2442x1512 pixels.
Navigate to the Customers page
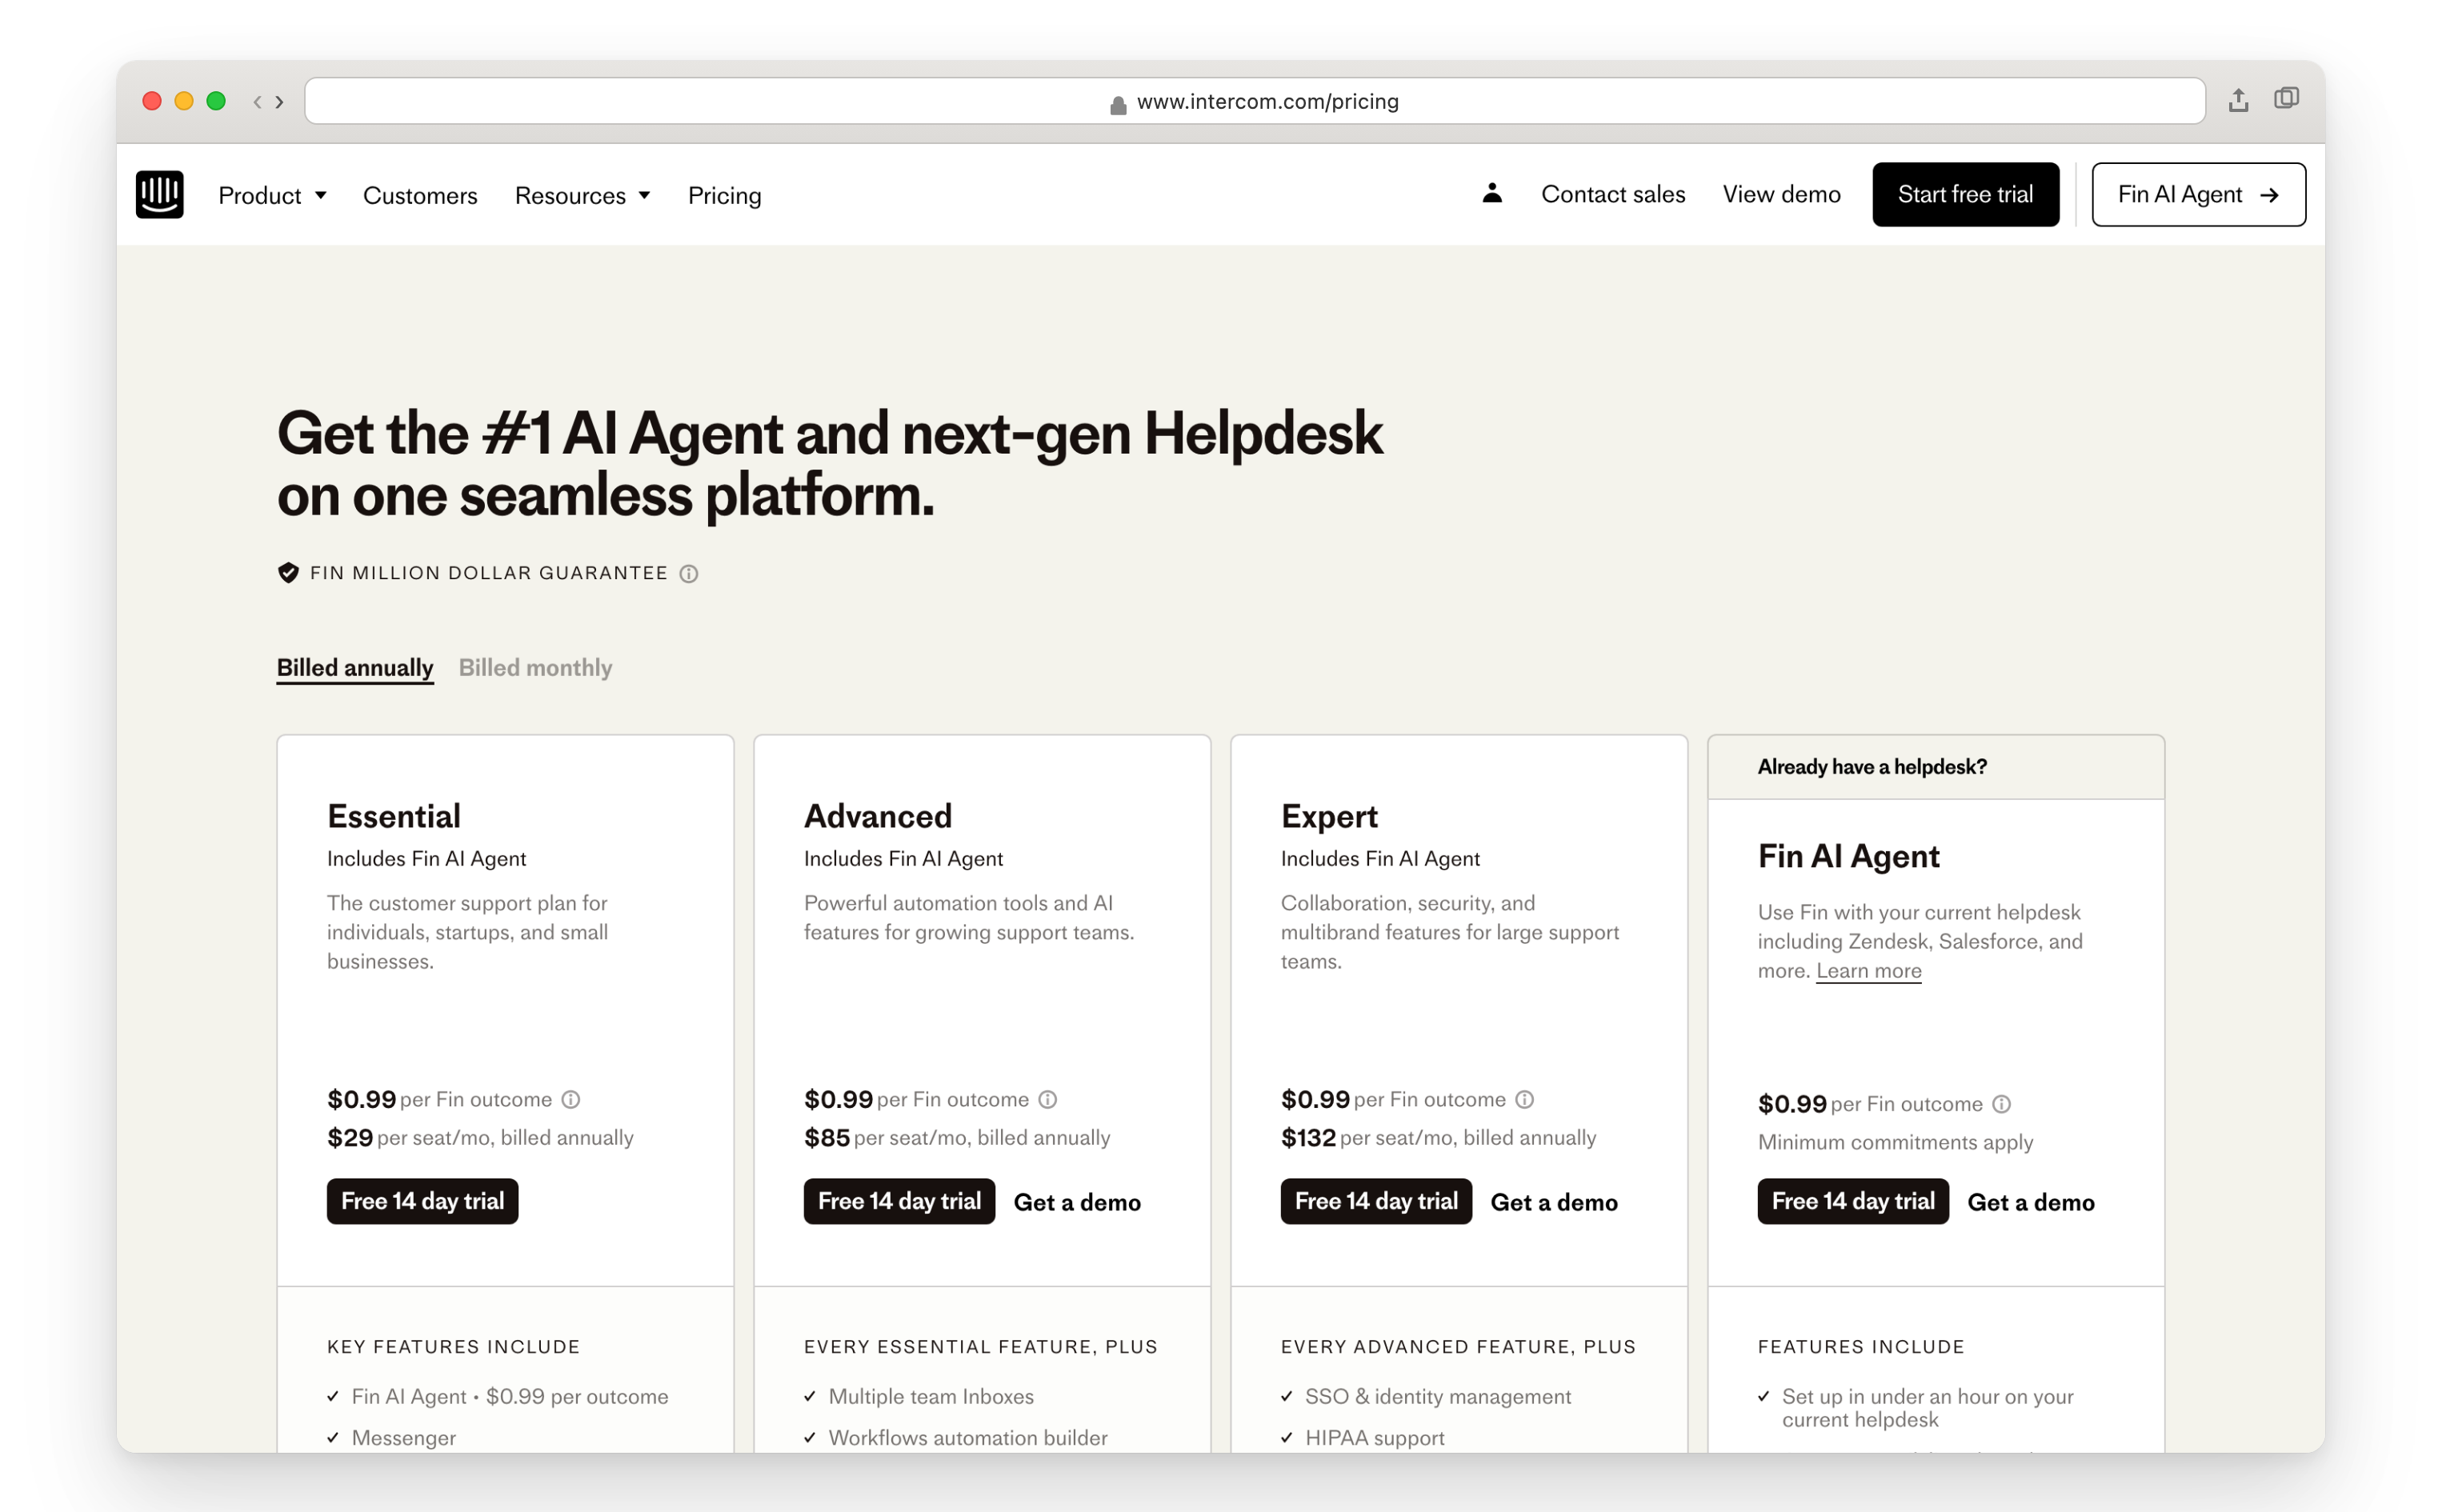419,195
